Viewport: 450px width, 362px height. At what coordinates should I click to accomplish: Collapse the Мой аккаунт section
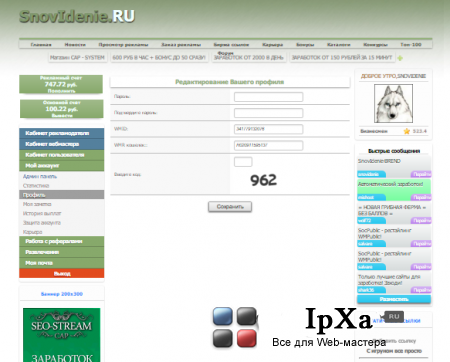pyautogui.click(x=62, y=165)
